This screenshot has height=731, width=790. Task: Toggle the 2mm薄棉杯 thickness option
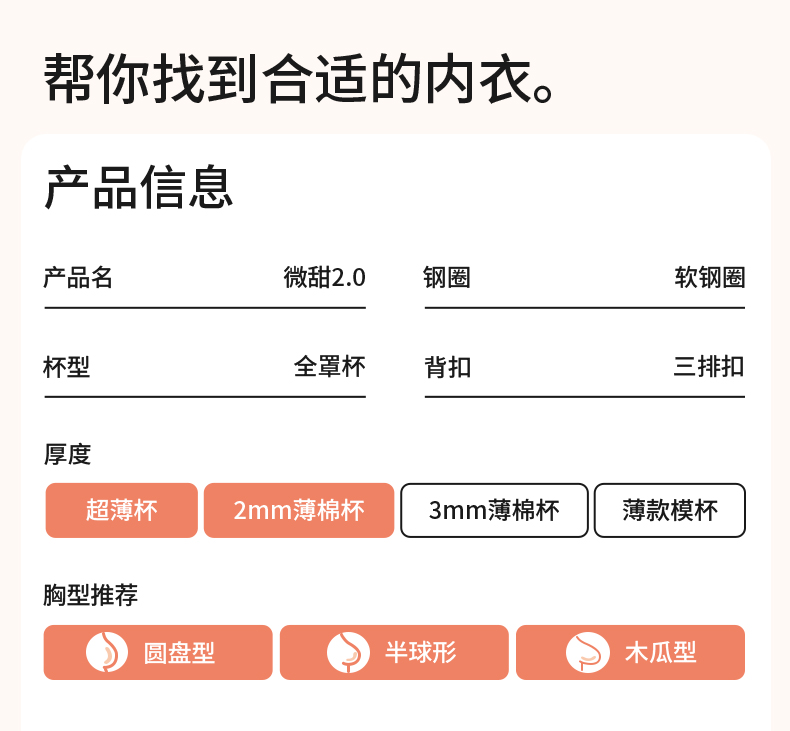[x=299, y=511]
